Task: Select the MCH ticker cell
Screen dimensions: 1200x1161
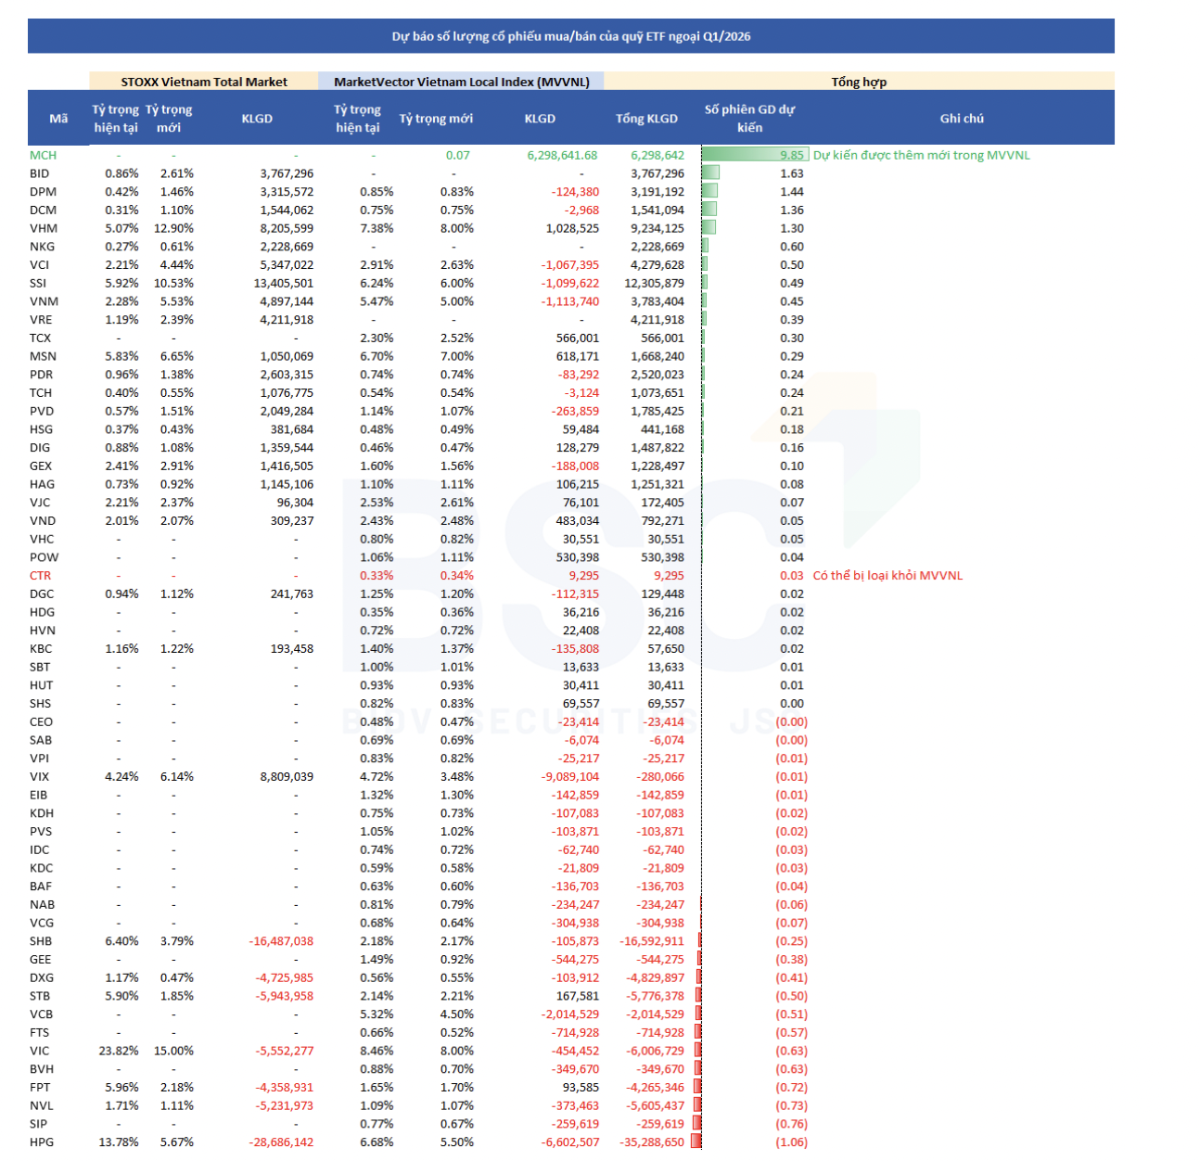Action: coord(43,155)
